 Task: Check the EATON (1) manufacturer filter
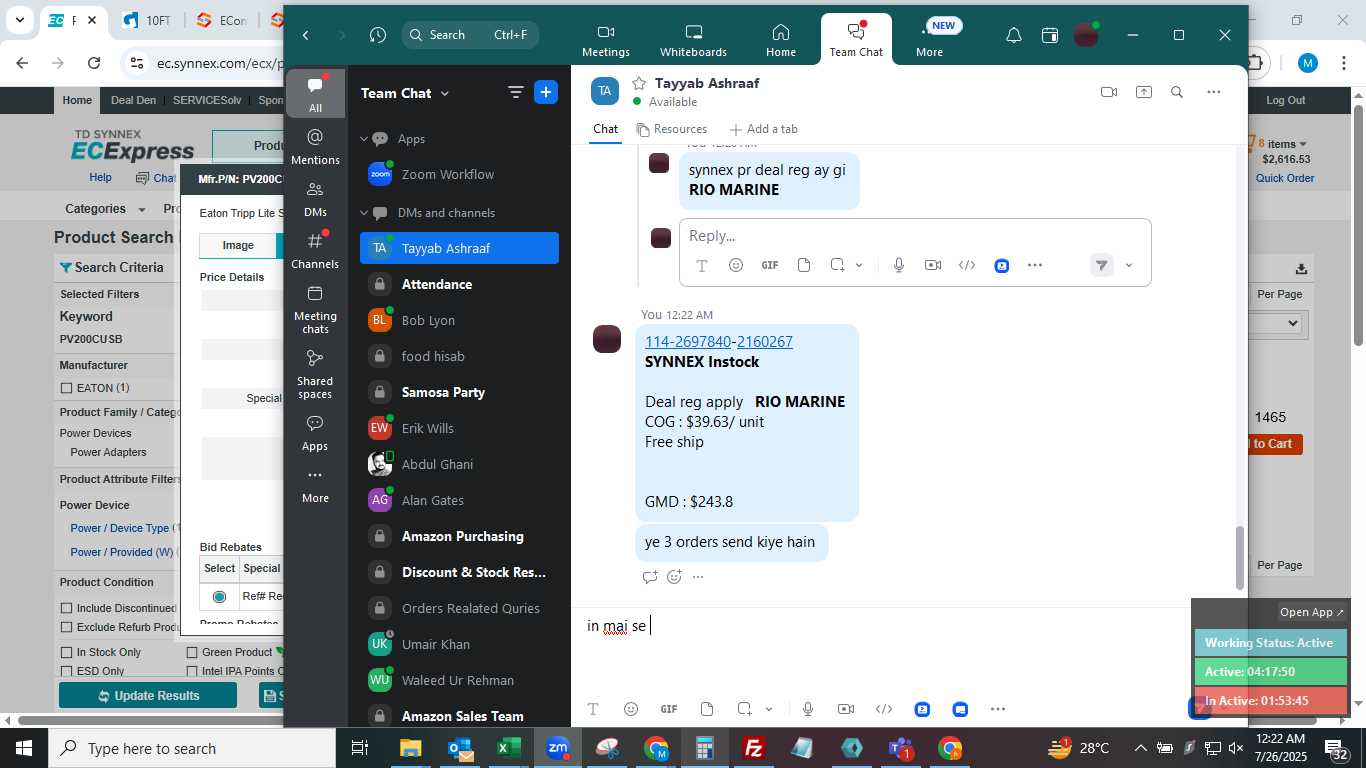tap(67, 388)
